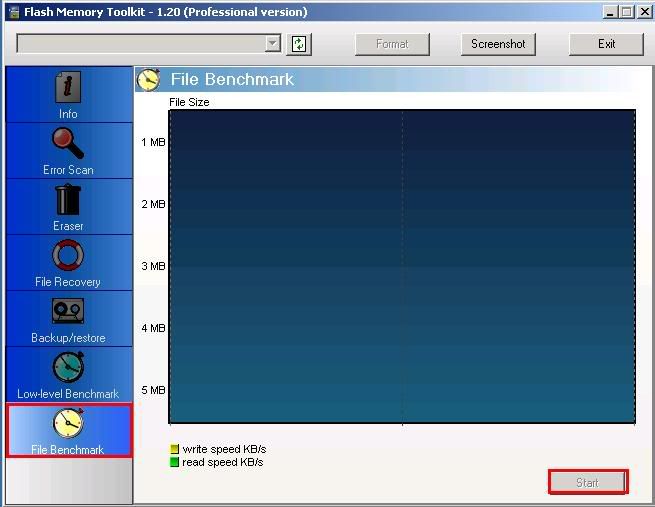The image size is (655, 507).
Task: Click the clock icon in File Benchmark header
Action: click(x=148, y=79)
